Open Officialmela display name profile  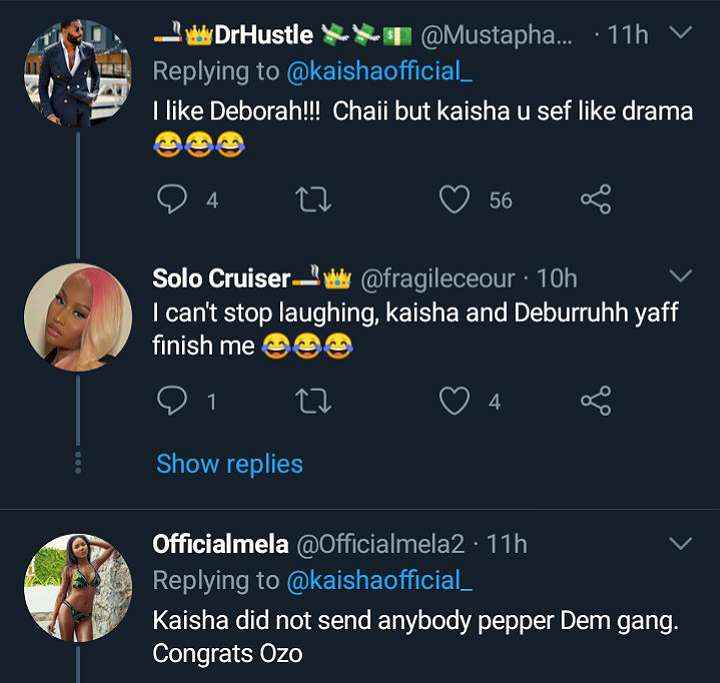(x=220, y=545)
